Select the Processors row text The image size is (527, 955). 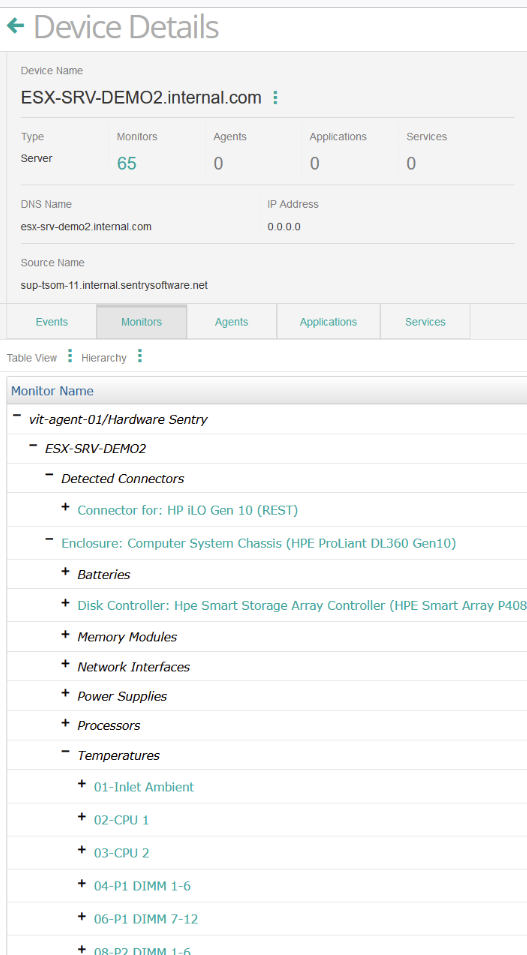[108, 725]
